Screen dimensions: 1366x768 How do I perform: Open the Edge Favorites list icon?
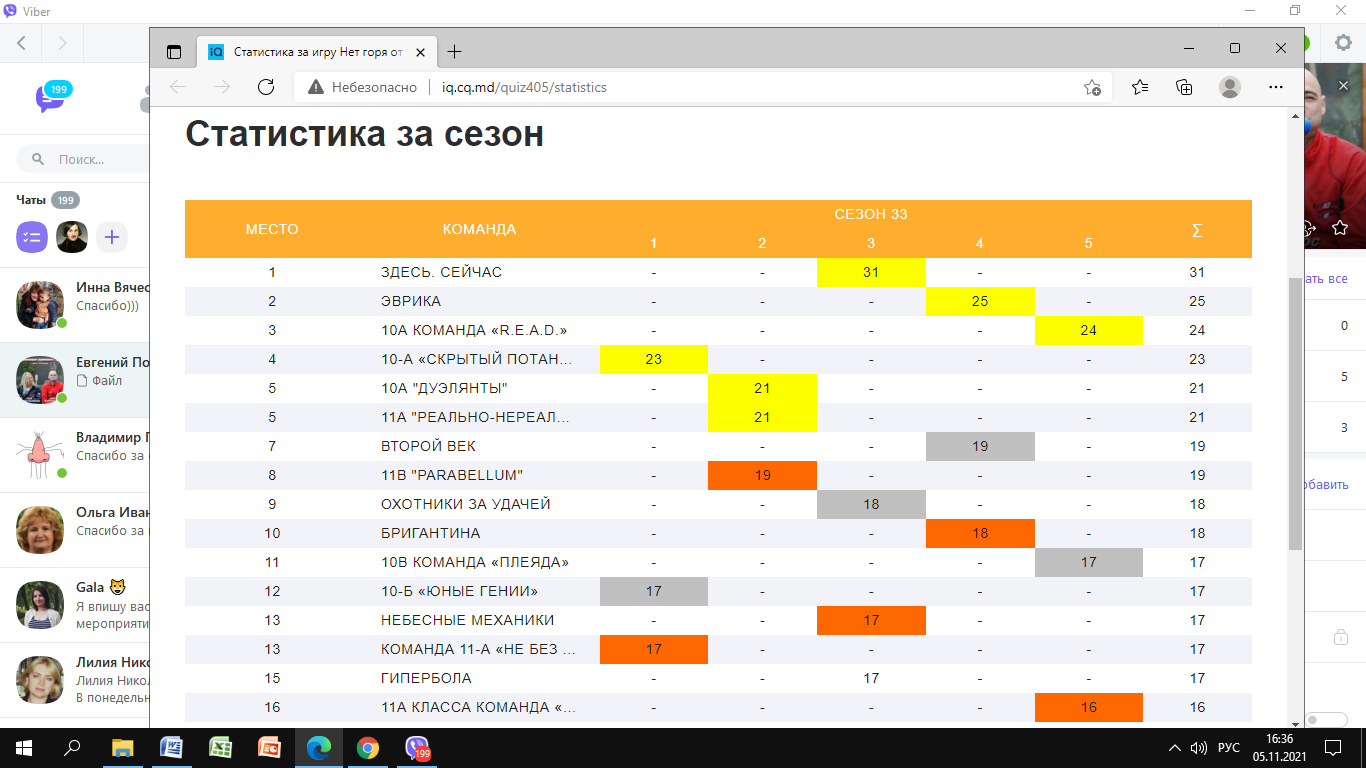pyautogui.click(x=1140, y=87)
